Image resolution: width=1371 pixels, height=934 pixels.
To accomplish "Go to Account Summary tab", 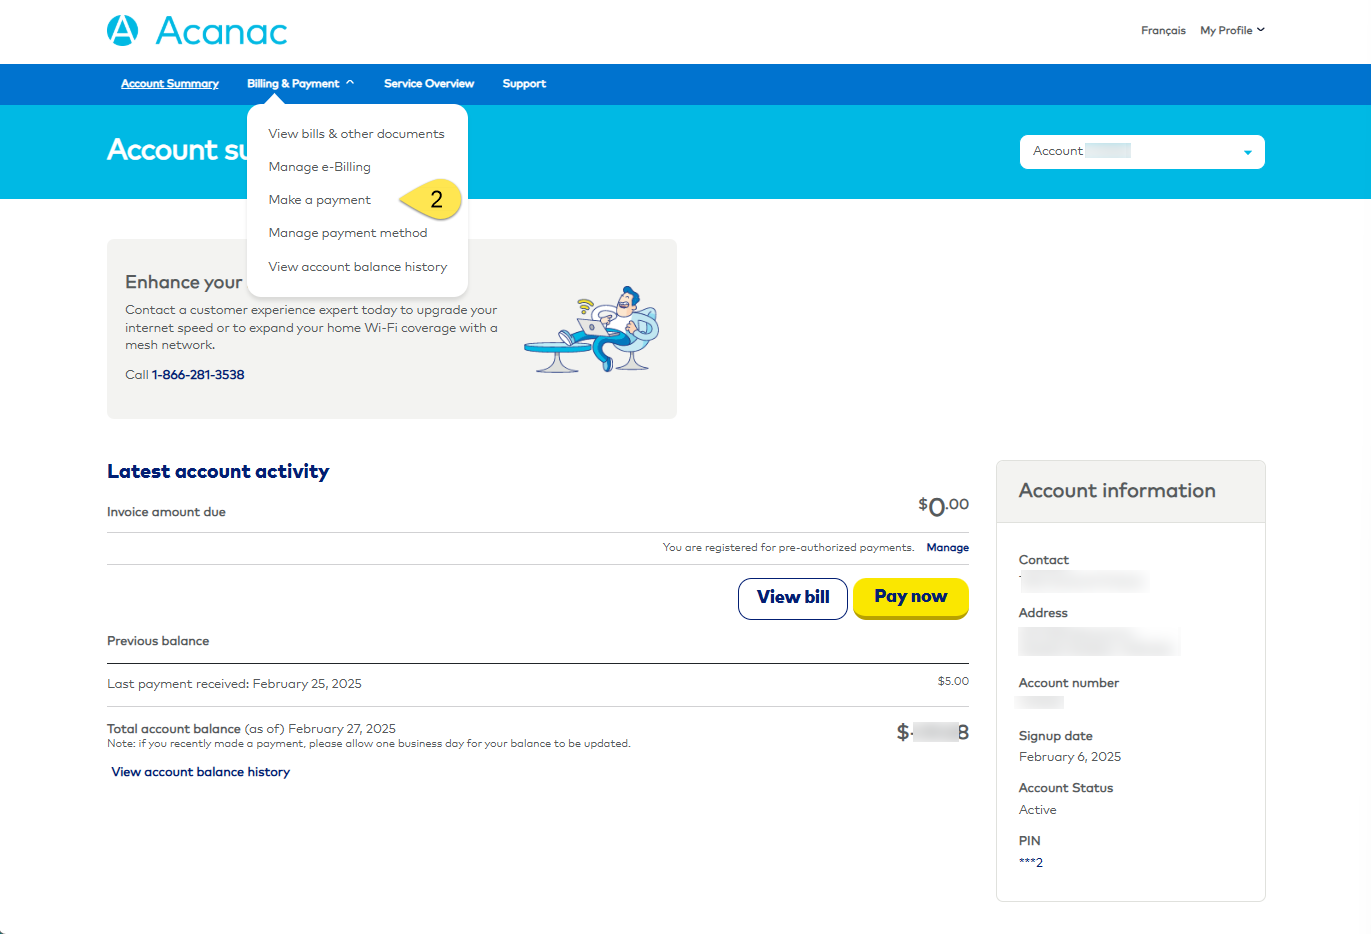I will [x=170, y=84].
